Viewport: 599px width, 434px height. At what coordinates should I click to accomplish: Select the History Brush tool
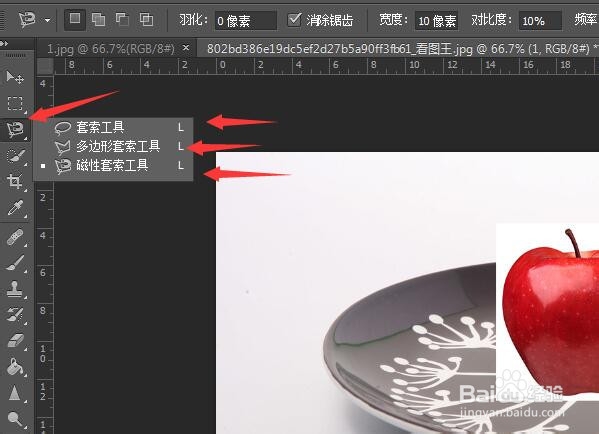pos(15,315)
